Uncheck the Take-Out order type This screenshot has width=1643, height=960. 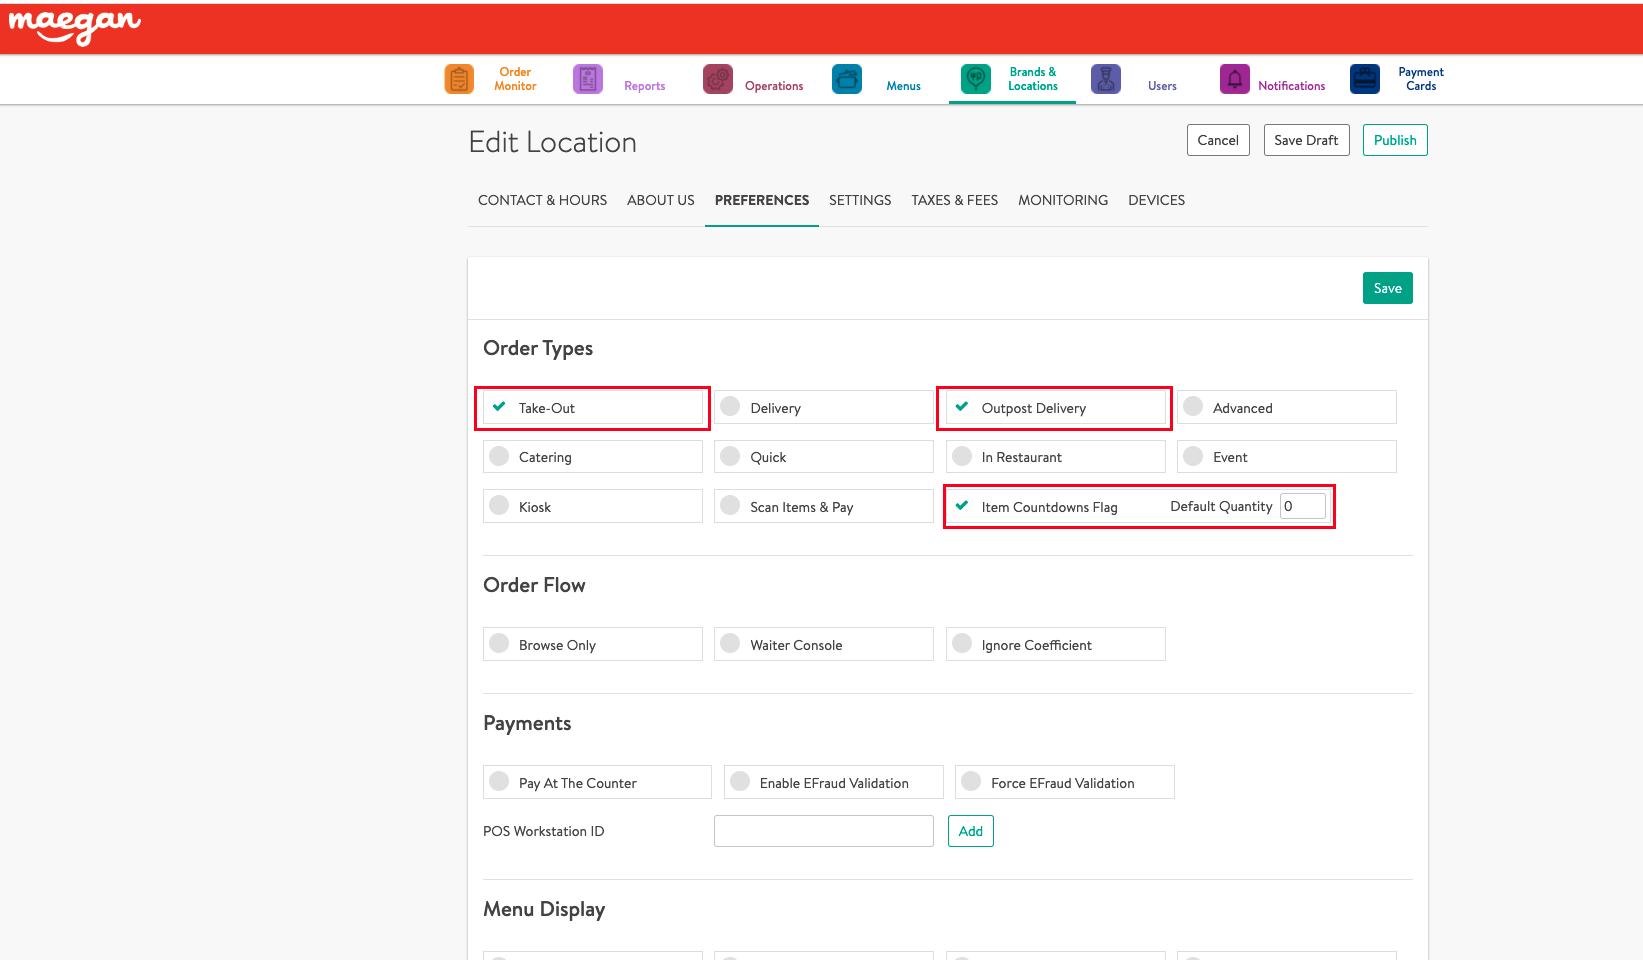(499, 407)
